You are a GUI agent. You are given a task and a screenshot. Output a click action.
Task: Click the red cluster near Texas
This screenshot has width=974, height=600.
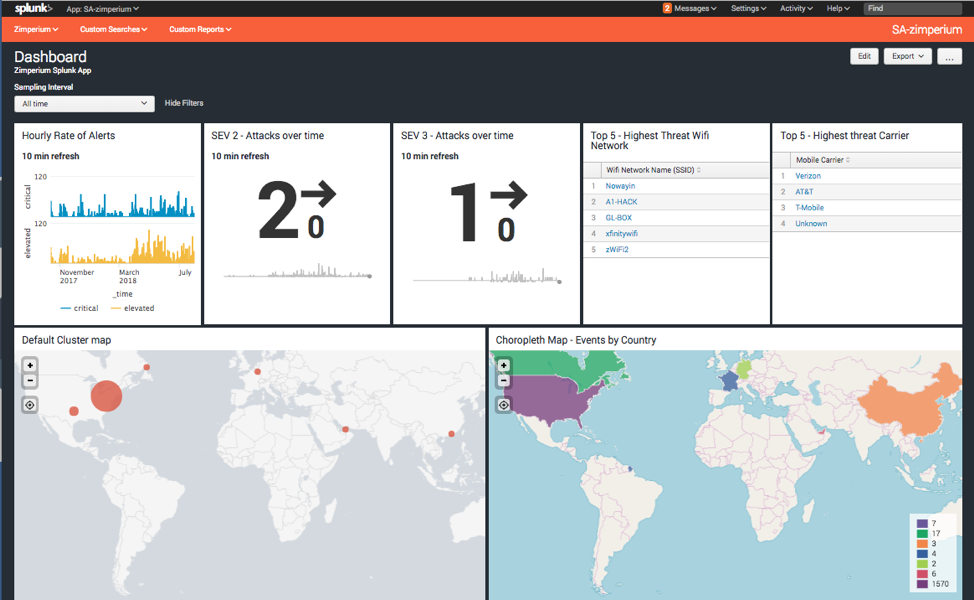point(74,411)
